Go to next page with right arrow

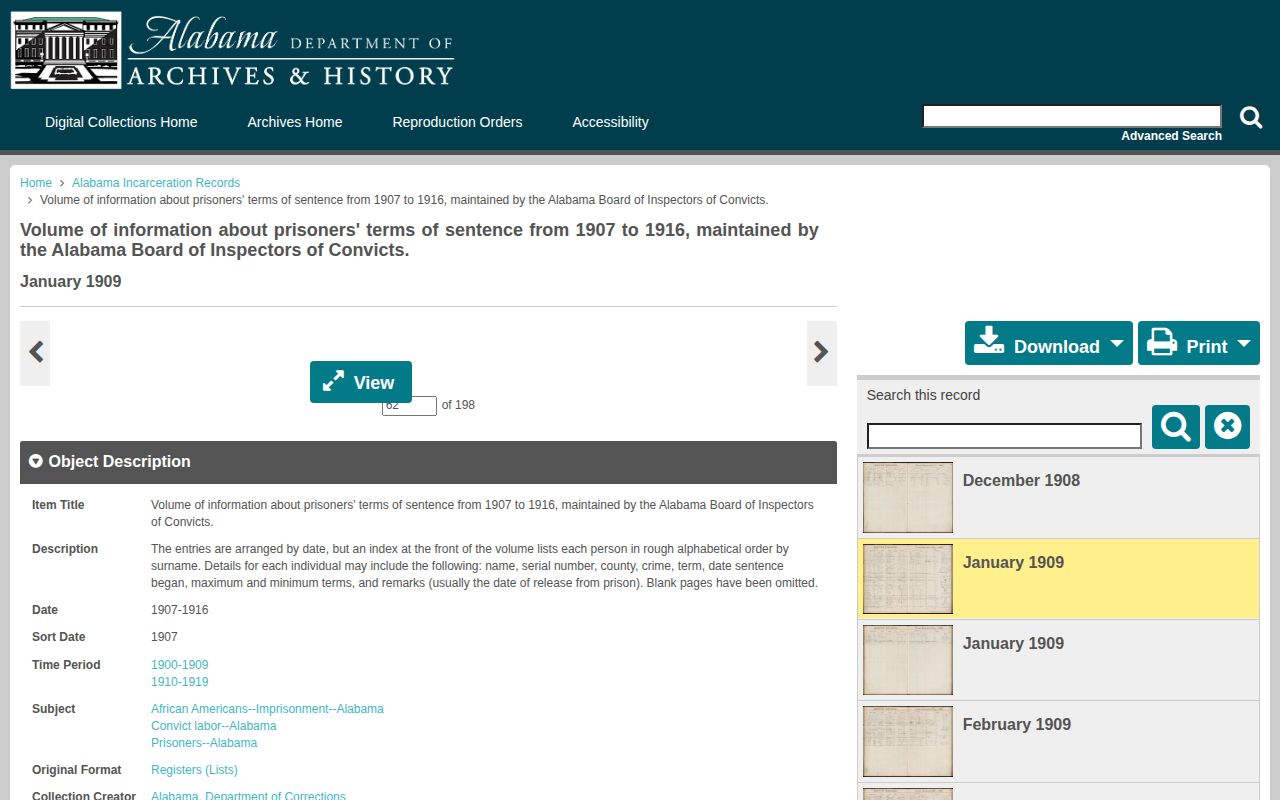point(822,352)
